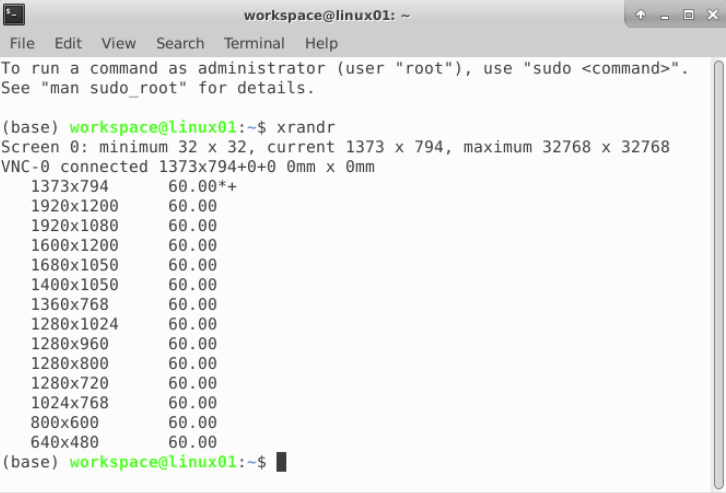This screenshot has height=493, width=726.
Task: Click the 1920x1080 resolution line
Action: (74, 226)
